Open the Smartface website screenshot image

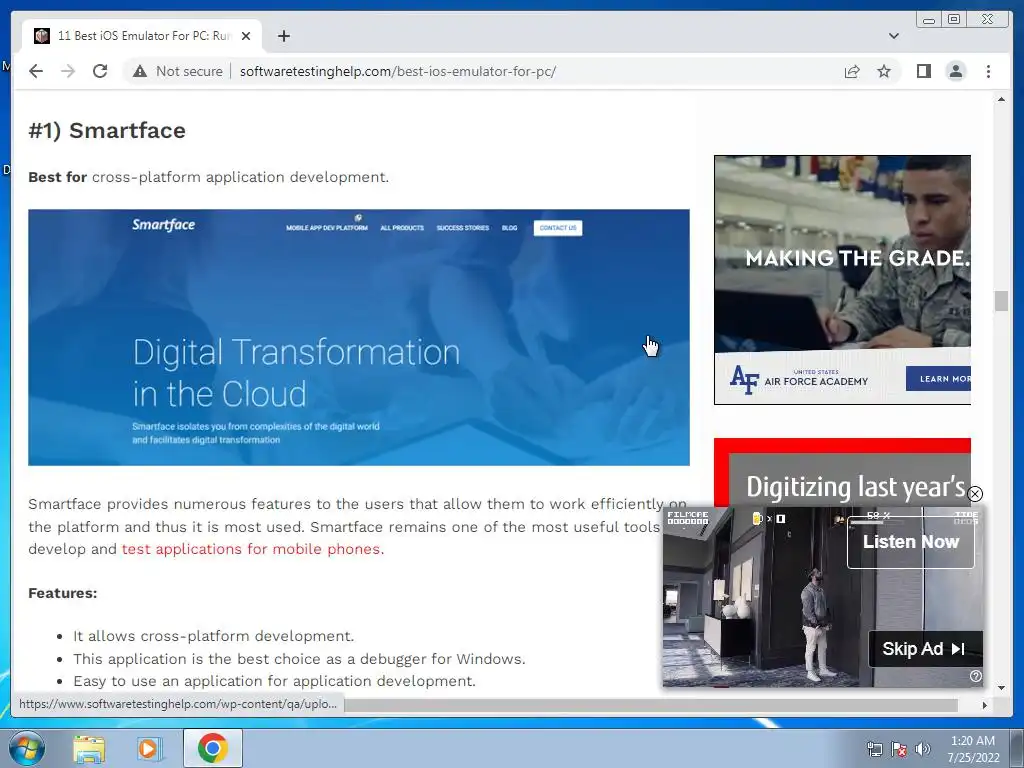click(359, 337)
